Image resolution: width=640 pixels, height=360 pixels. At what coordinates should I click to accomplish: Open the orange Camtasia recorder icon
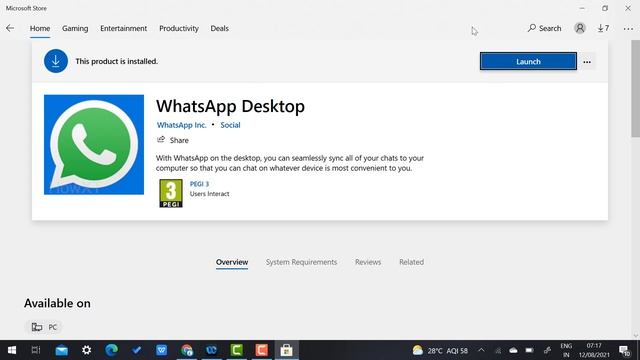[262, 350]
